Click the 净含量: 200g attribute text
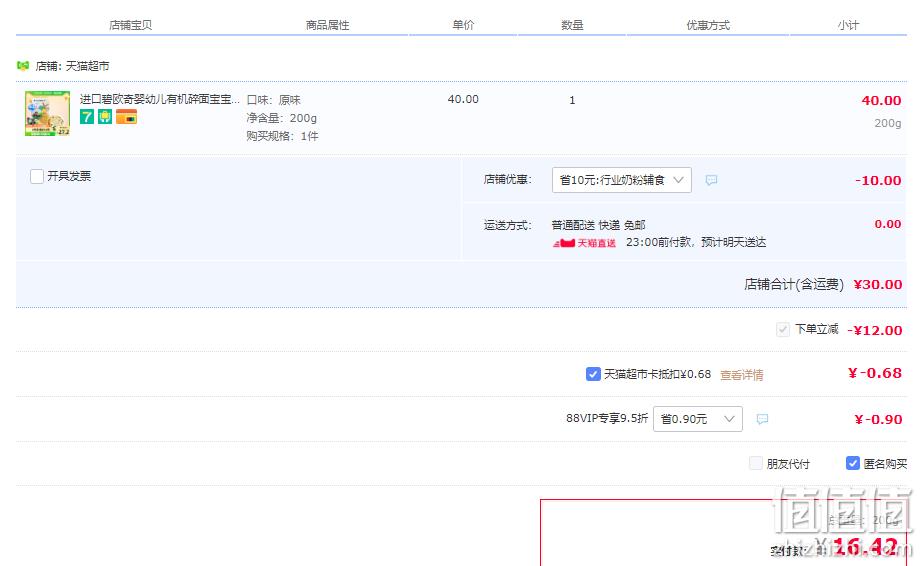Viewport: 922px width, 566px height. coord(282,118)
